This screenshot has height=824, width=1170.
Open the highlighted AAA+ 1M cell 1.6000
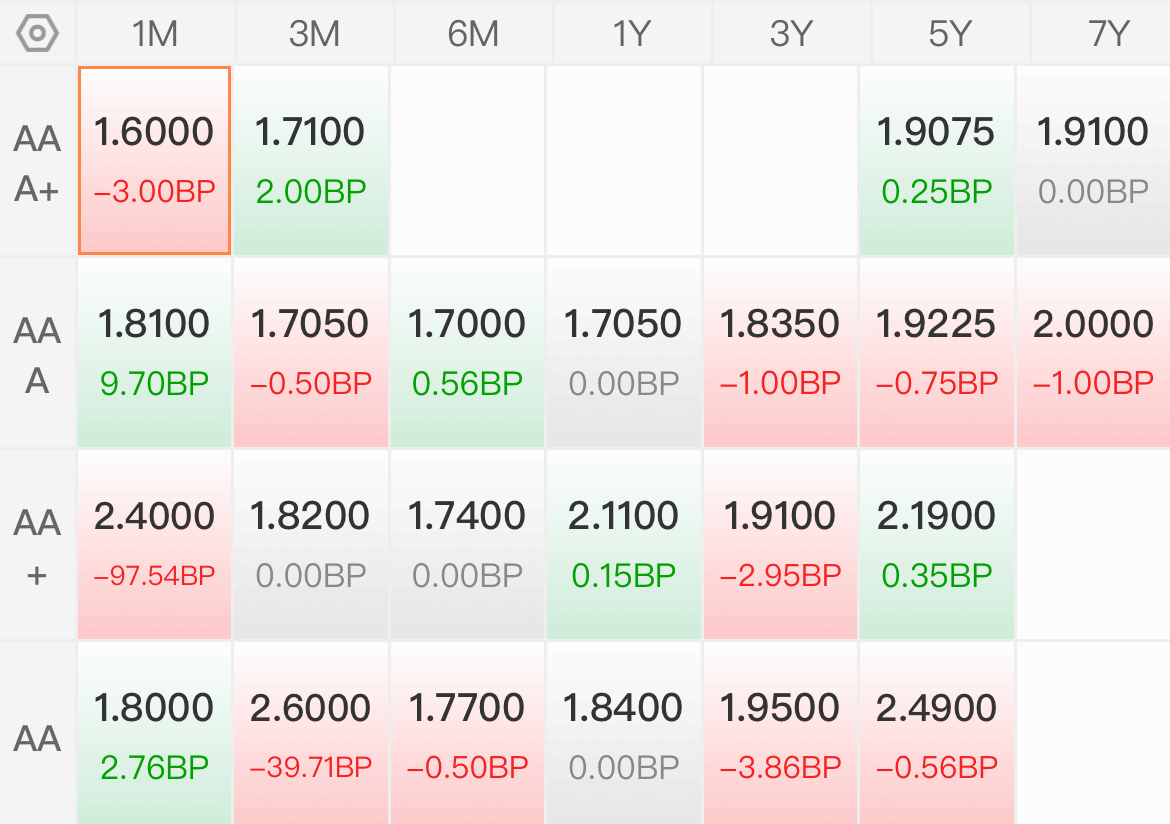click(154, 160)
